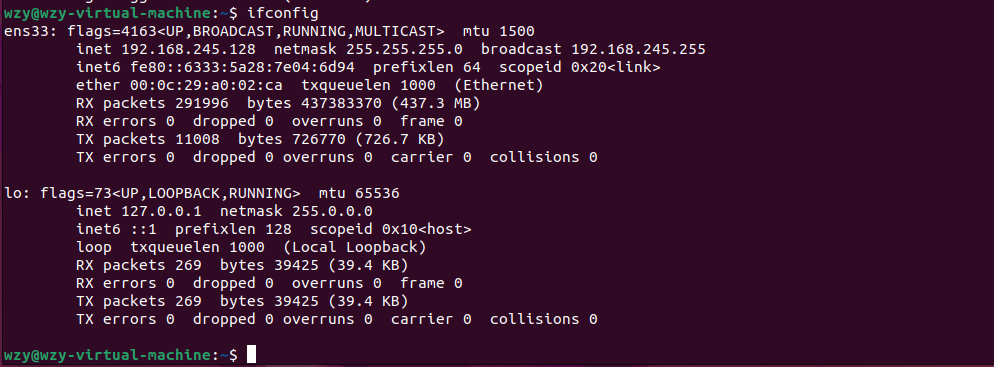Click the broadcast address 192.168.245.255
994x367 pixels.
point(638,49)
